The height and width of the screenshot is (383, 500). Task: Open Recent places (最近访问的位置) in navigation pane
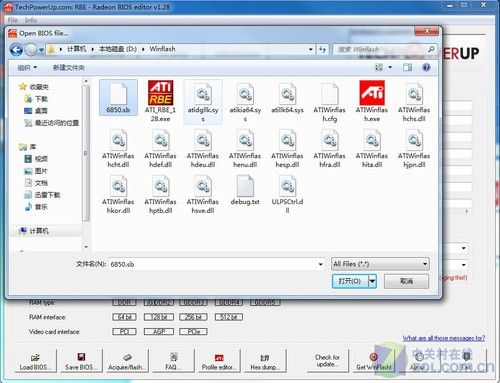tap(52, 123)
